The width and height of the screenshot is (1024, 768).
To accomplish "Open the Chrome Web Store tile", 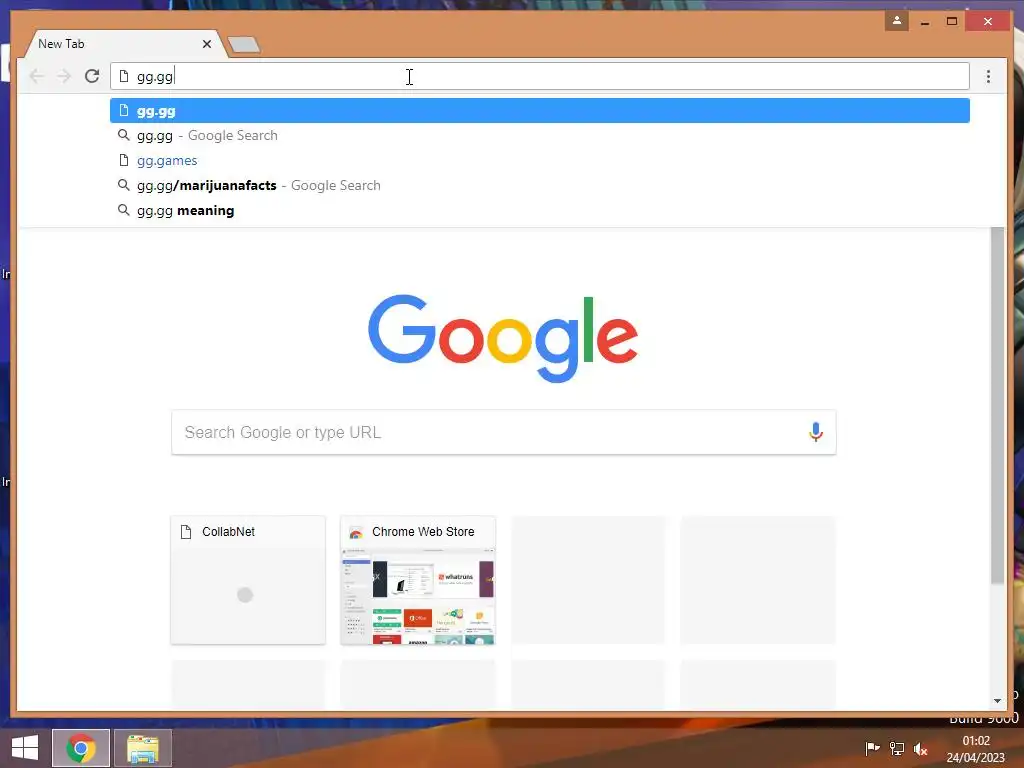I will [x=418, y=580].
